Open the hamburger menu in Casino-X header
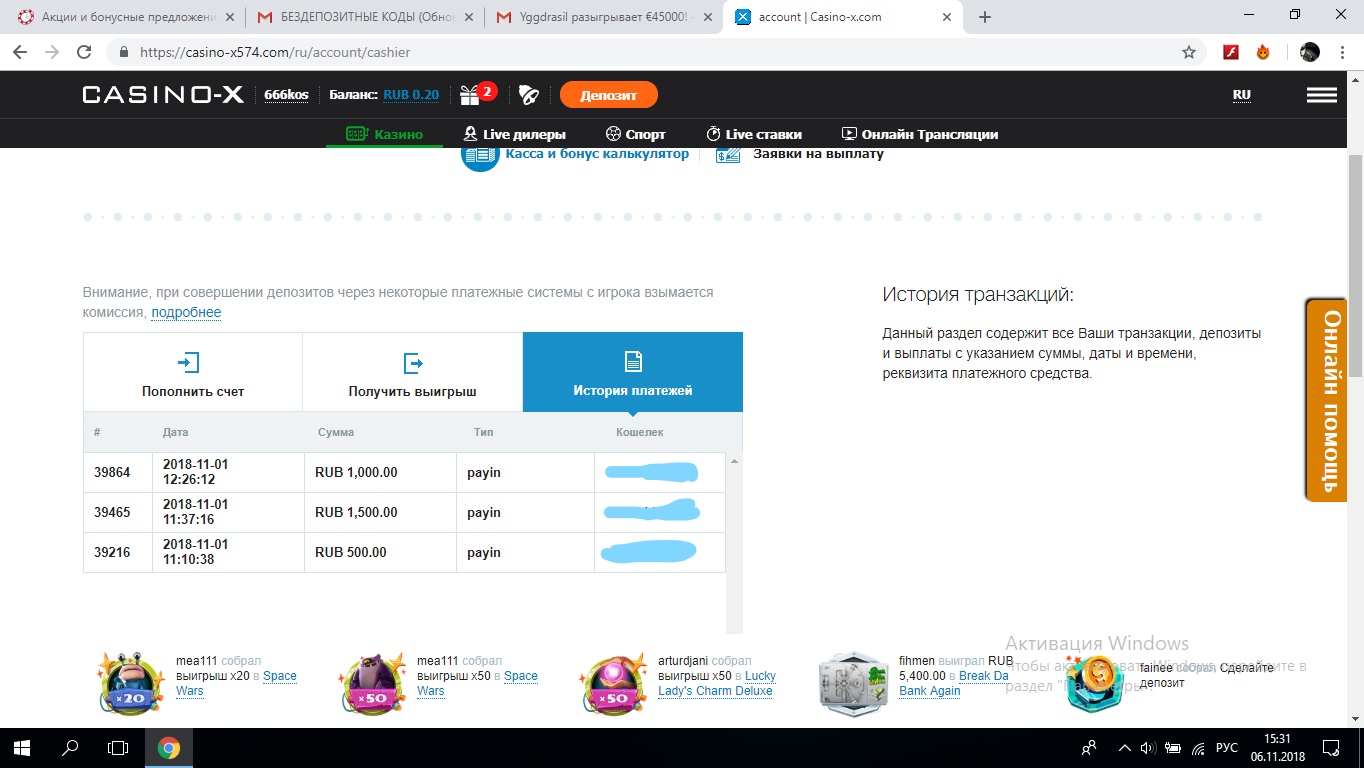This screenshot has width=1364, height=768. point(1321,95)
